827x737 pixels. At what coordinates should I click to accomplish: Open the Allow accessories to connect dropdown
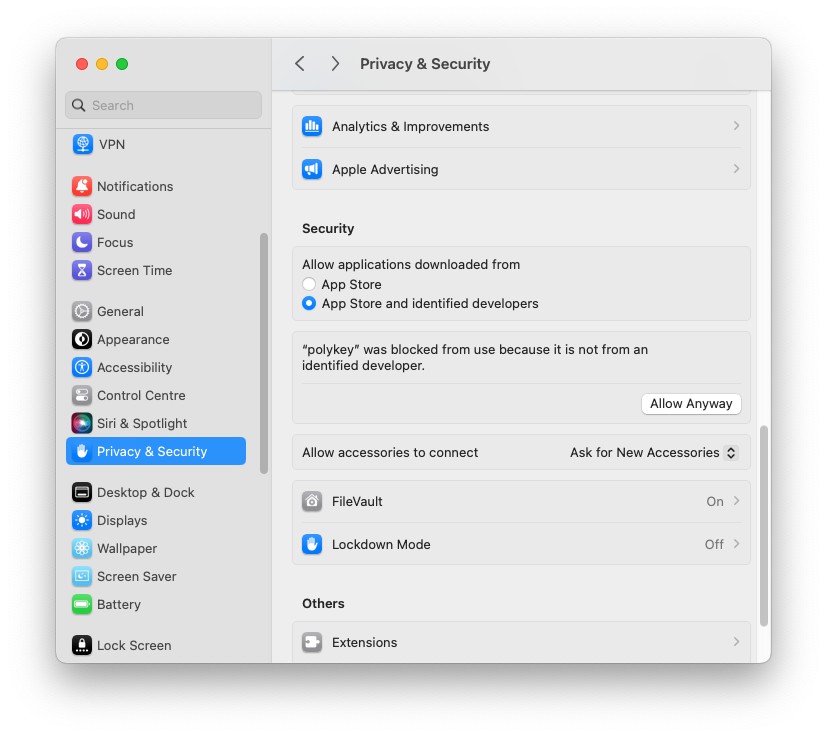click(654, 453)
